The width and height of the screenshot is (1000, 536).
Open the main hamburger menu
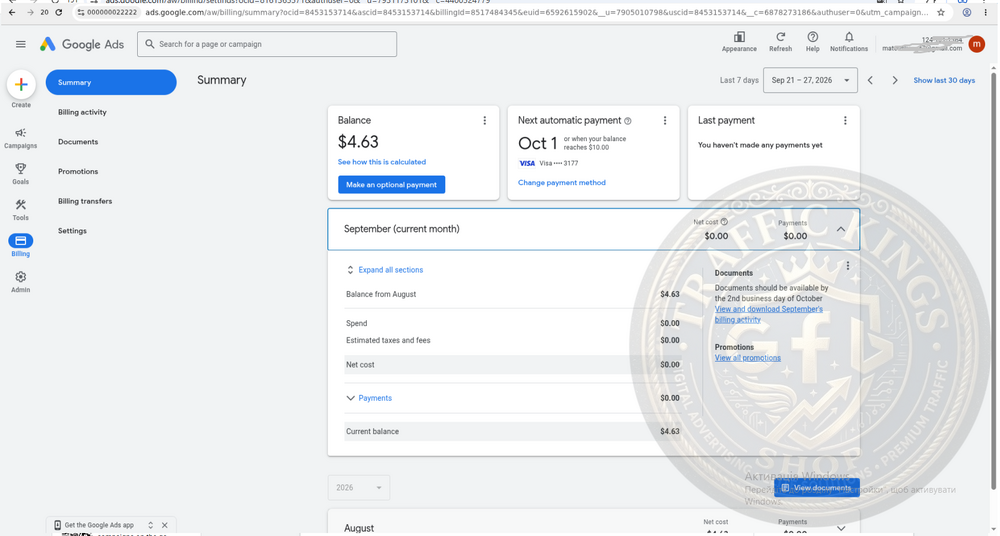(20, 44)
